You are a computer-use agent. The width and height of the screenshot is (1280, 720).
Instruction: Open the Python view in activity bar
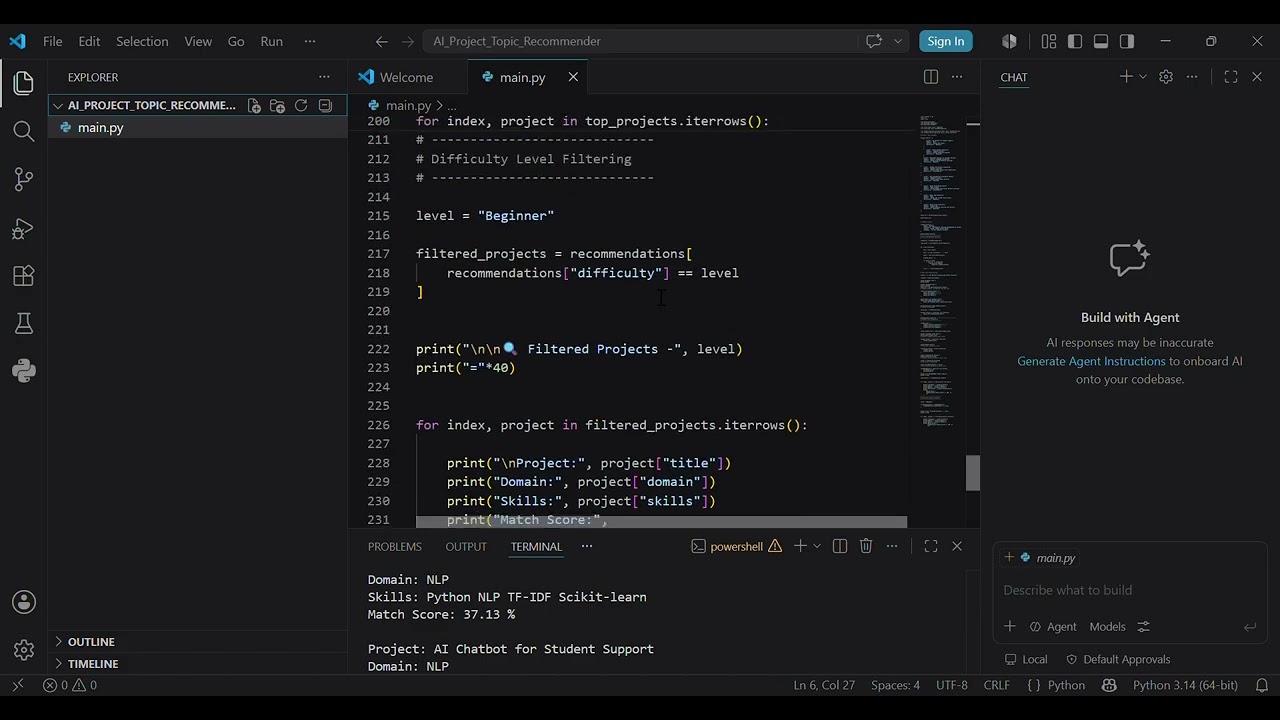point(24,371)
